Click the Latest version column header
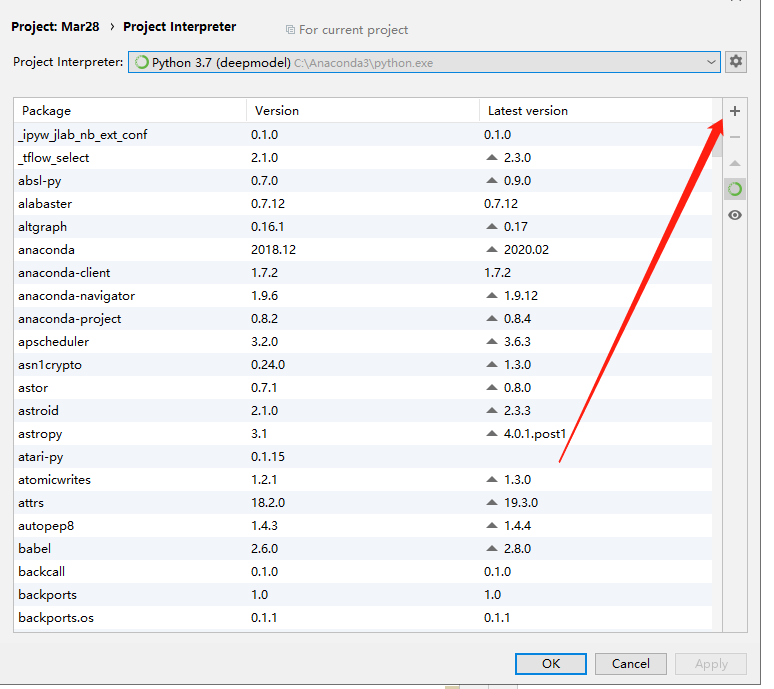Image resolution: width=774 pixels, height=689 pixels. click(x=596, y=111)
